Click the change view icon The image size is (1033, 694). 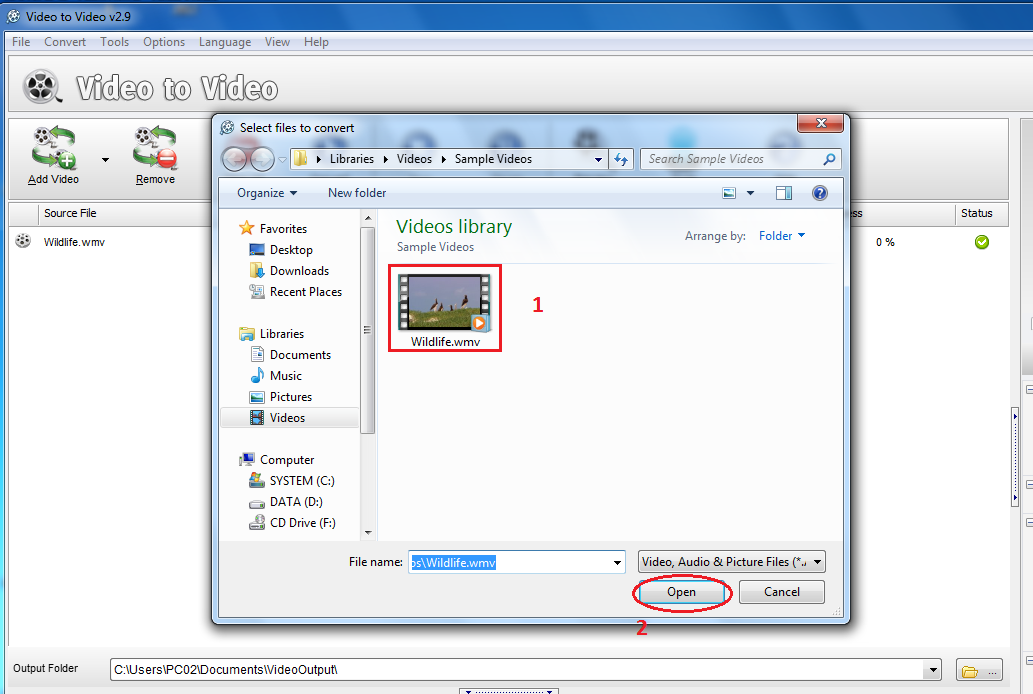pos(730,193)
